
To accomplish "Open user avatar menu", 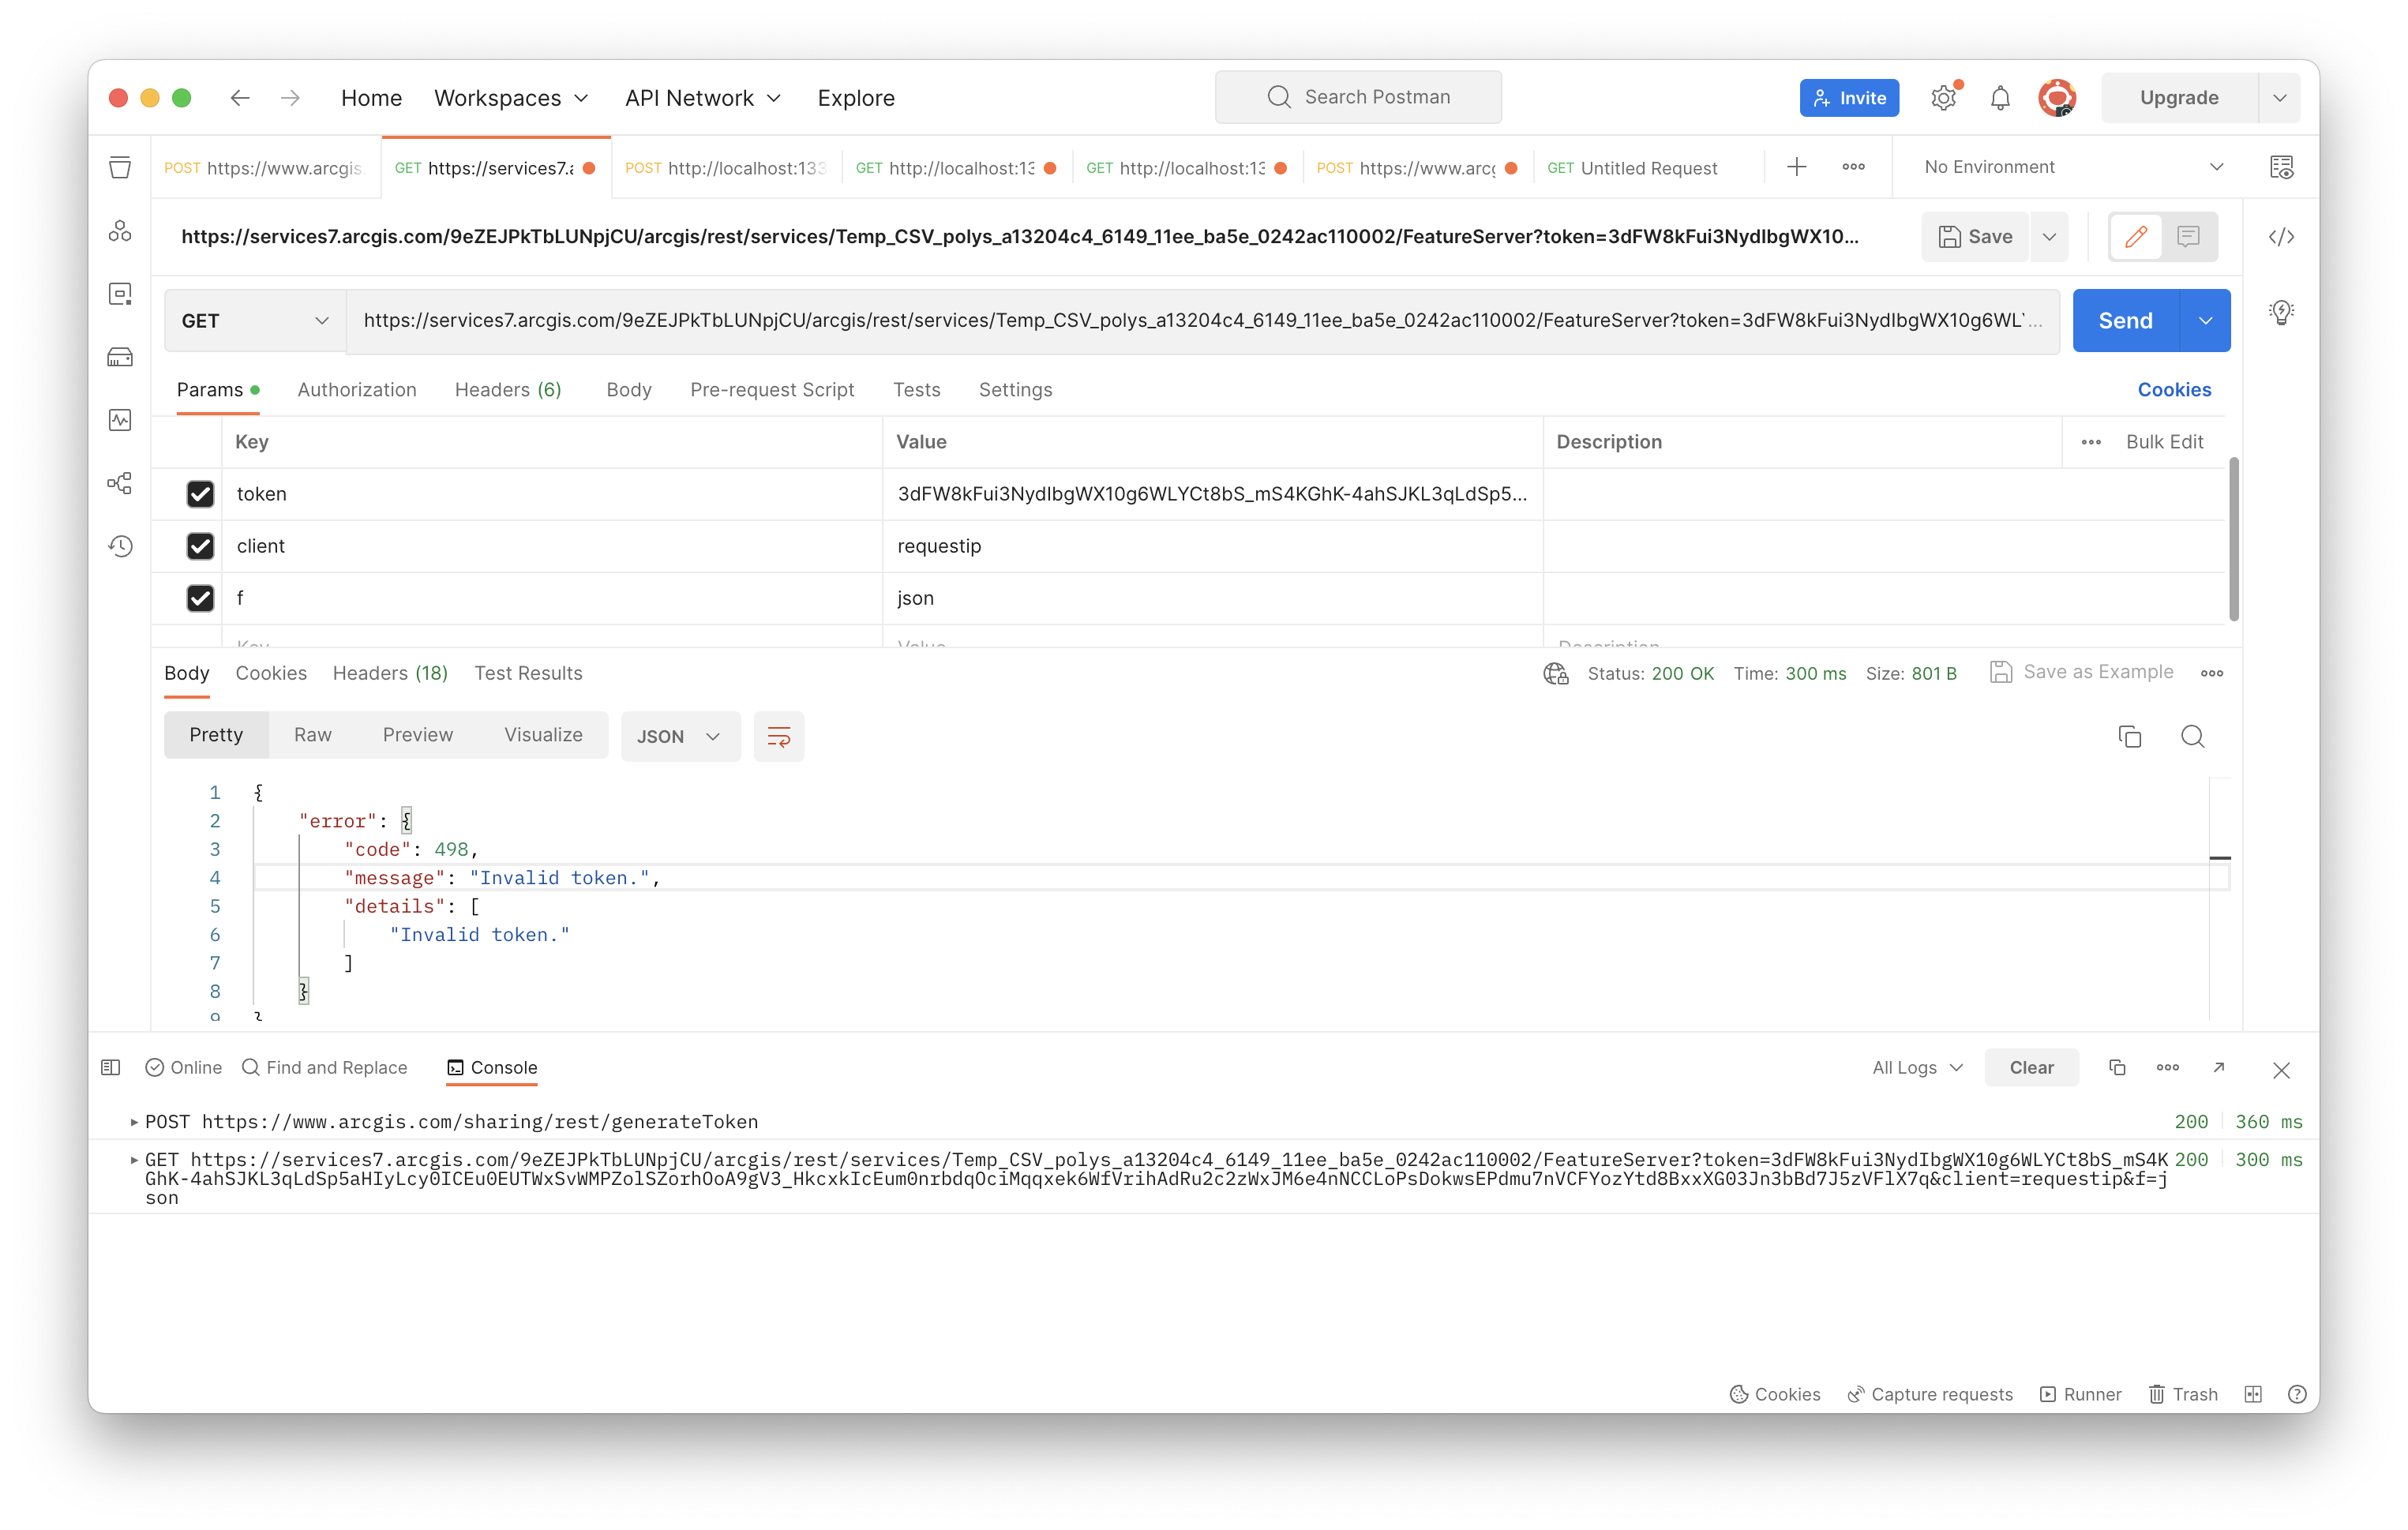I will pos(2057,98).
